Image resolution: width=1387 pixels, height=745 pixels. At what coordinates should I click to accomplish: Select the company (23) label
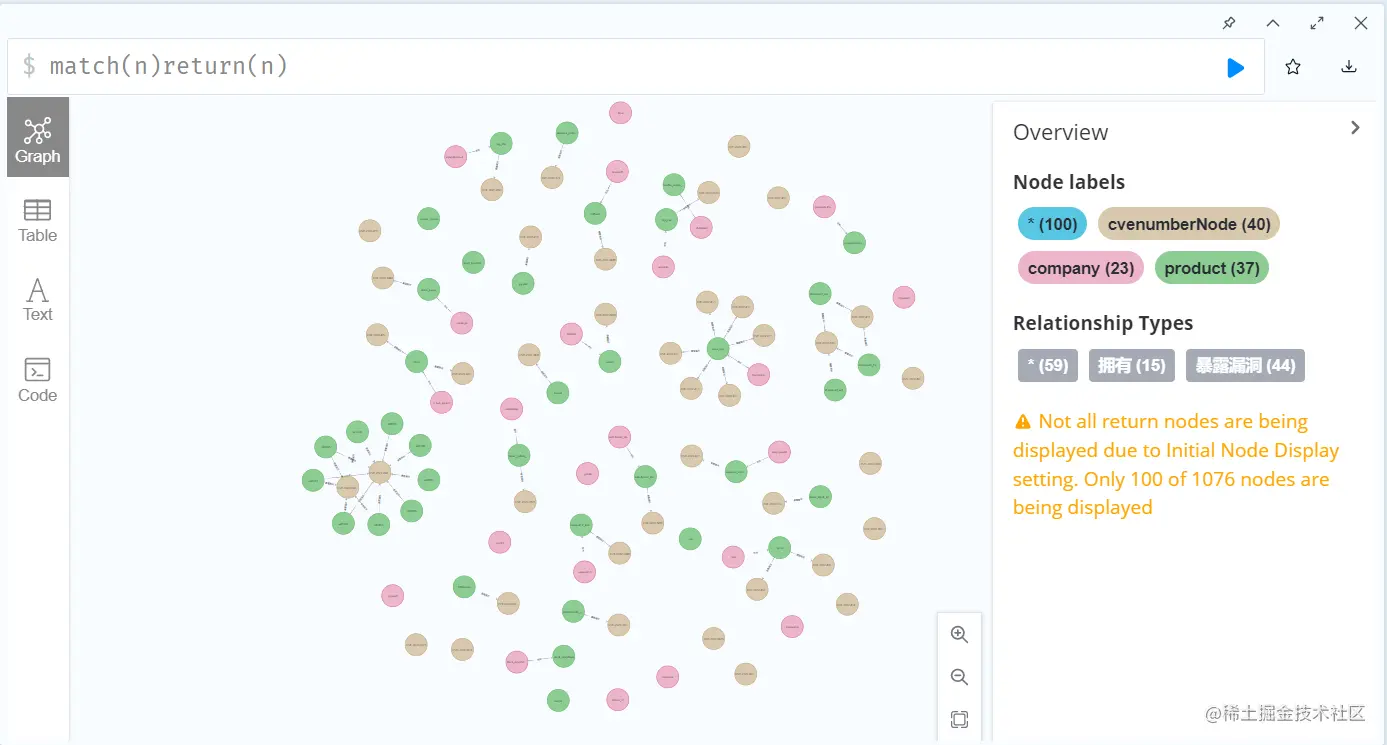tap(1080, 268)
